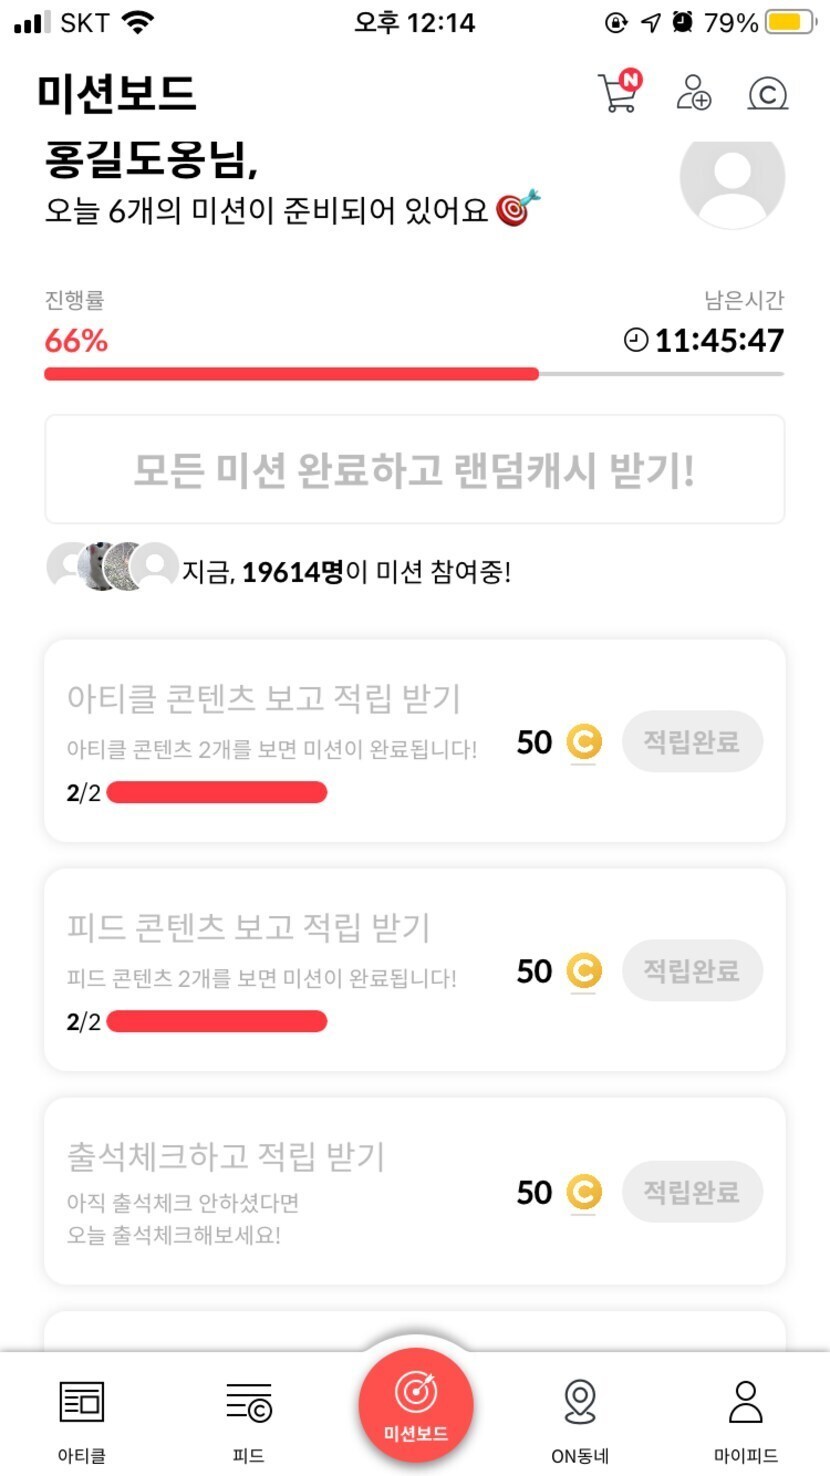Click the 피드 mission 2/2 progress bar
The height and width of the screenshot is (1476, 830).
click(216, 1021)
